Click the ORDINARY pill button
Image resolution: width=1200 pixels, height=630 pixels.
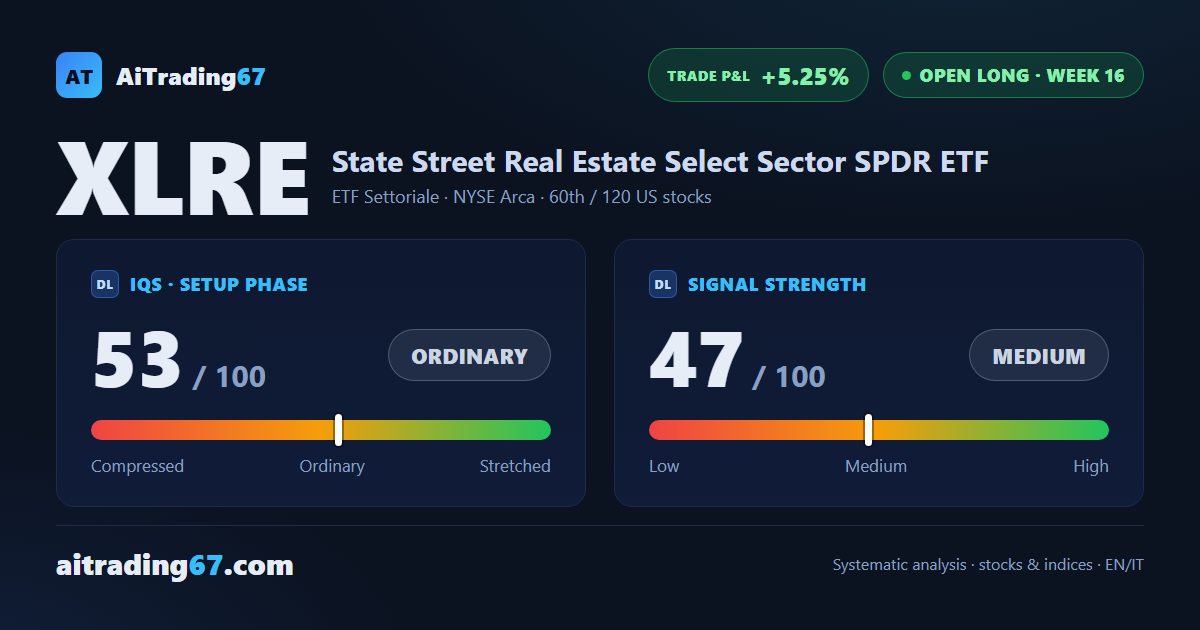click(x=469, y=355)
